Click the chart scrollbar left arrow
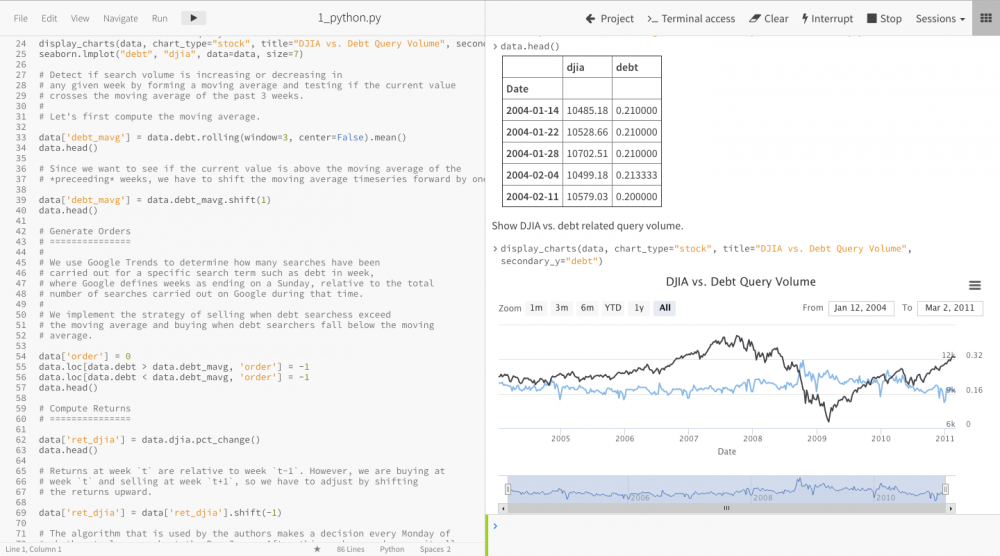Screen dimensions: 1000x556 (503, 508)
